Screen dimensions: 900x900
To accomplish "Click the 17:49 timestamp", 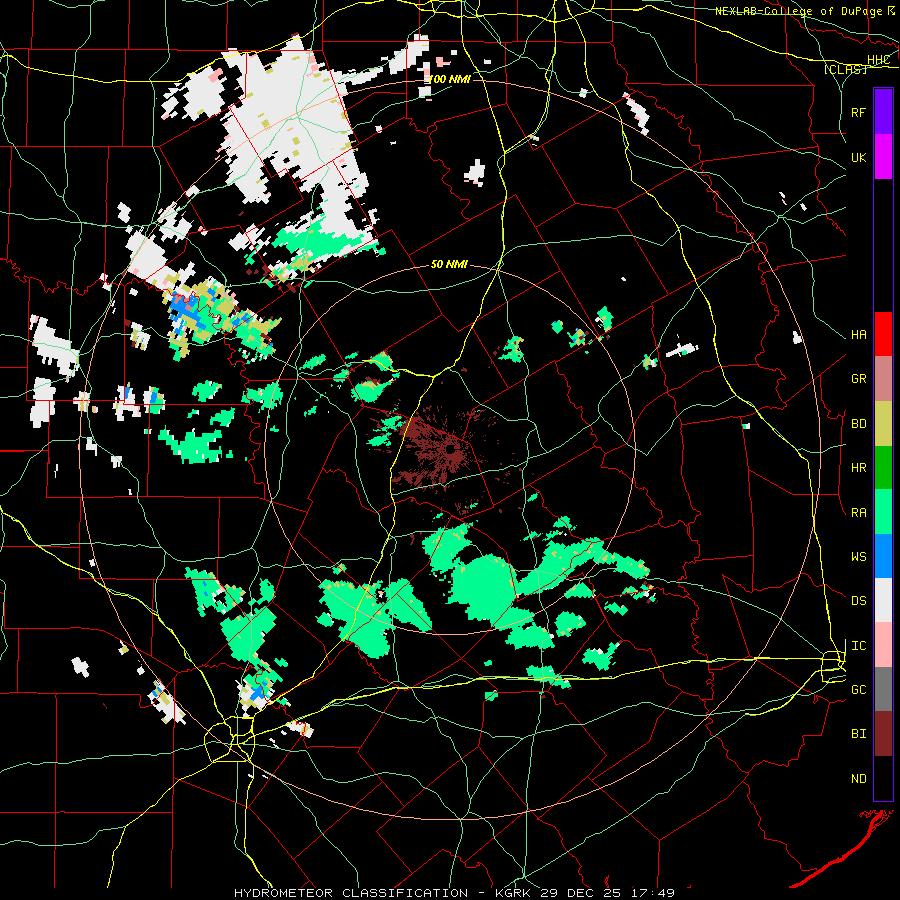I will tap(654, 893).
